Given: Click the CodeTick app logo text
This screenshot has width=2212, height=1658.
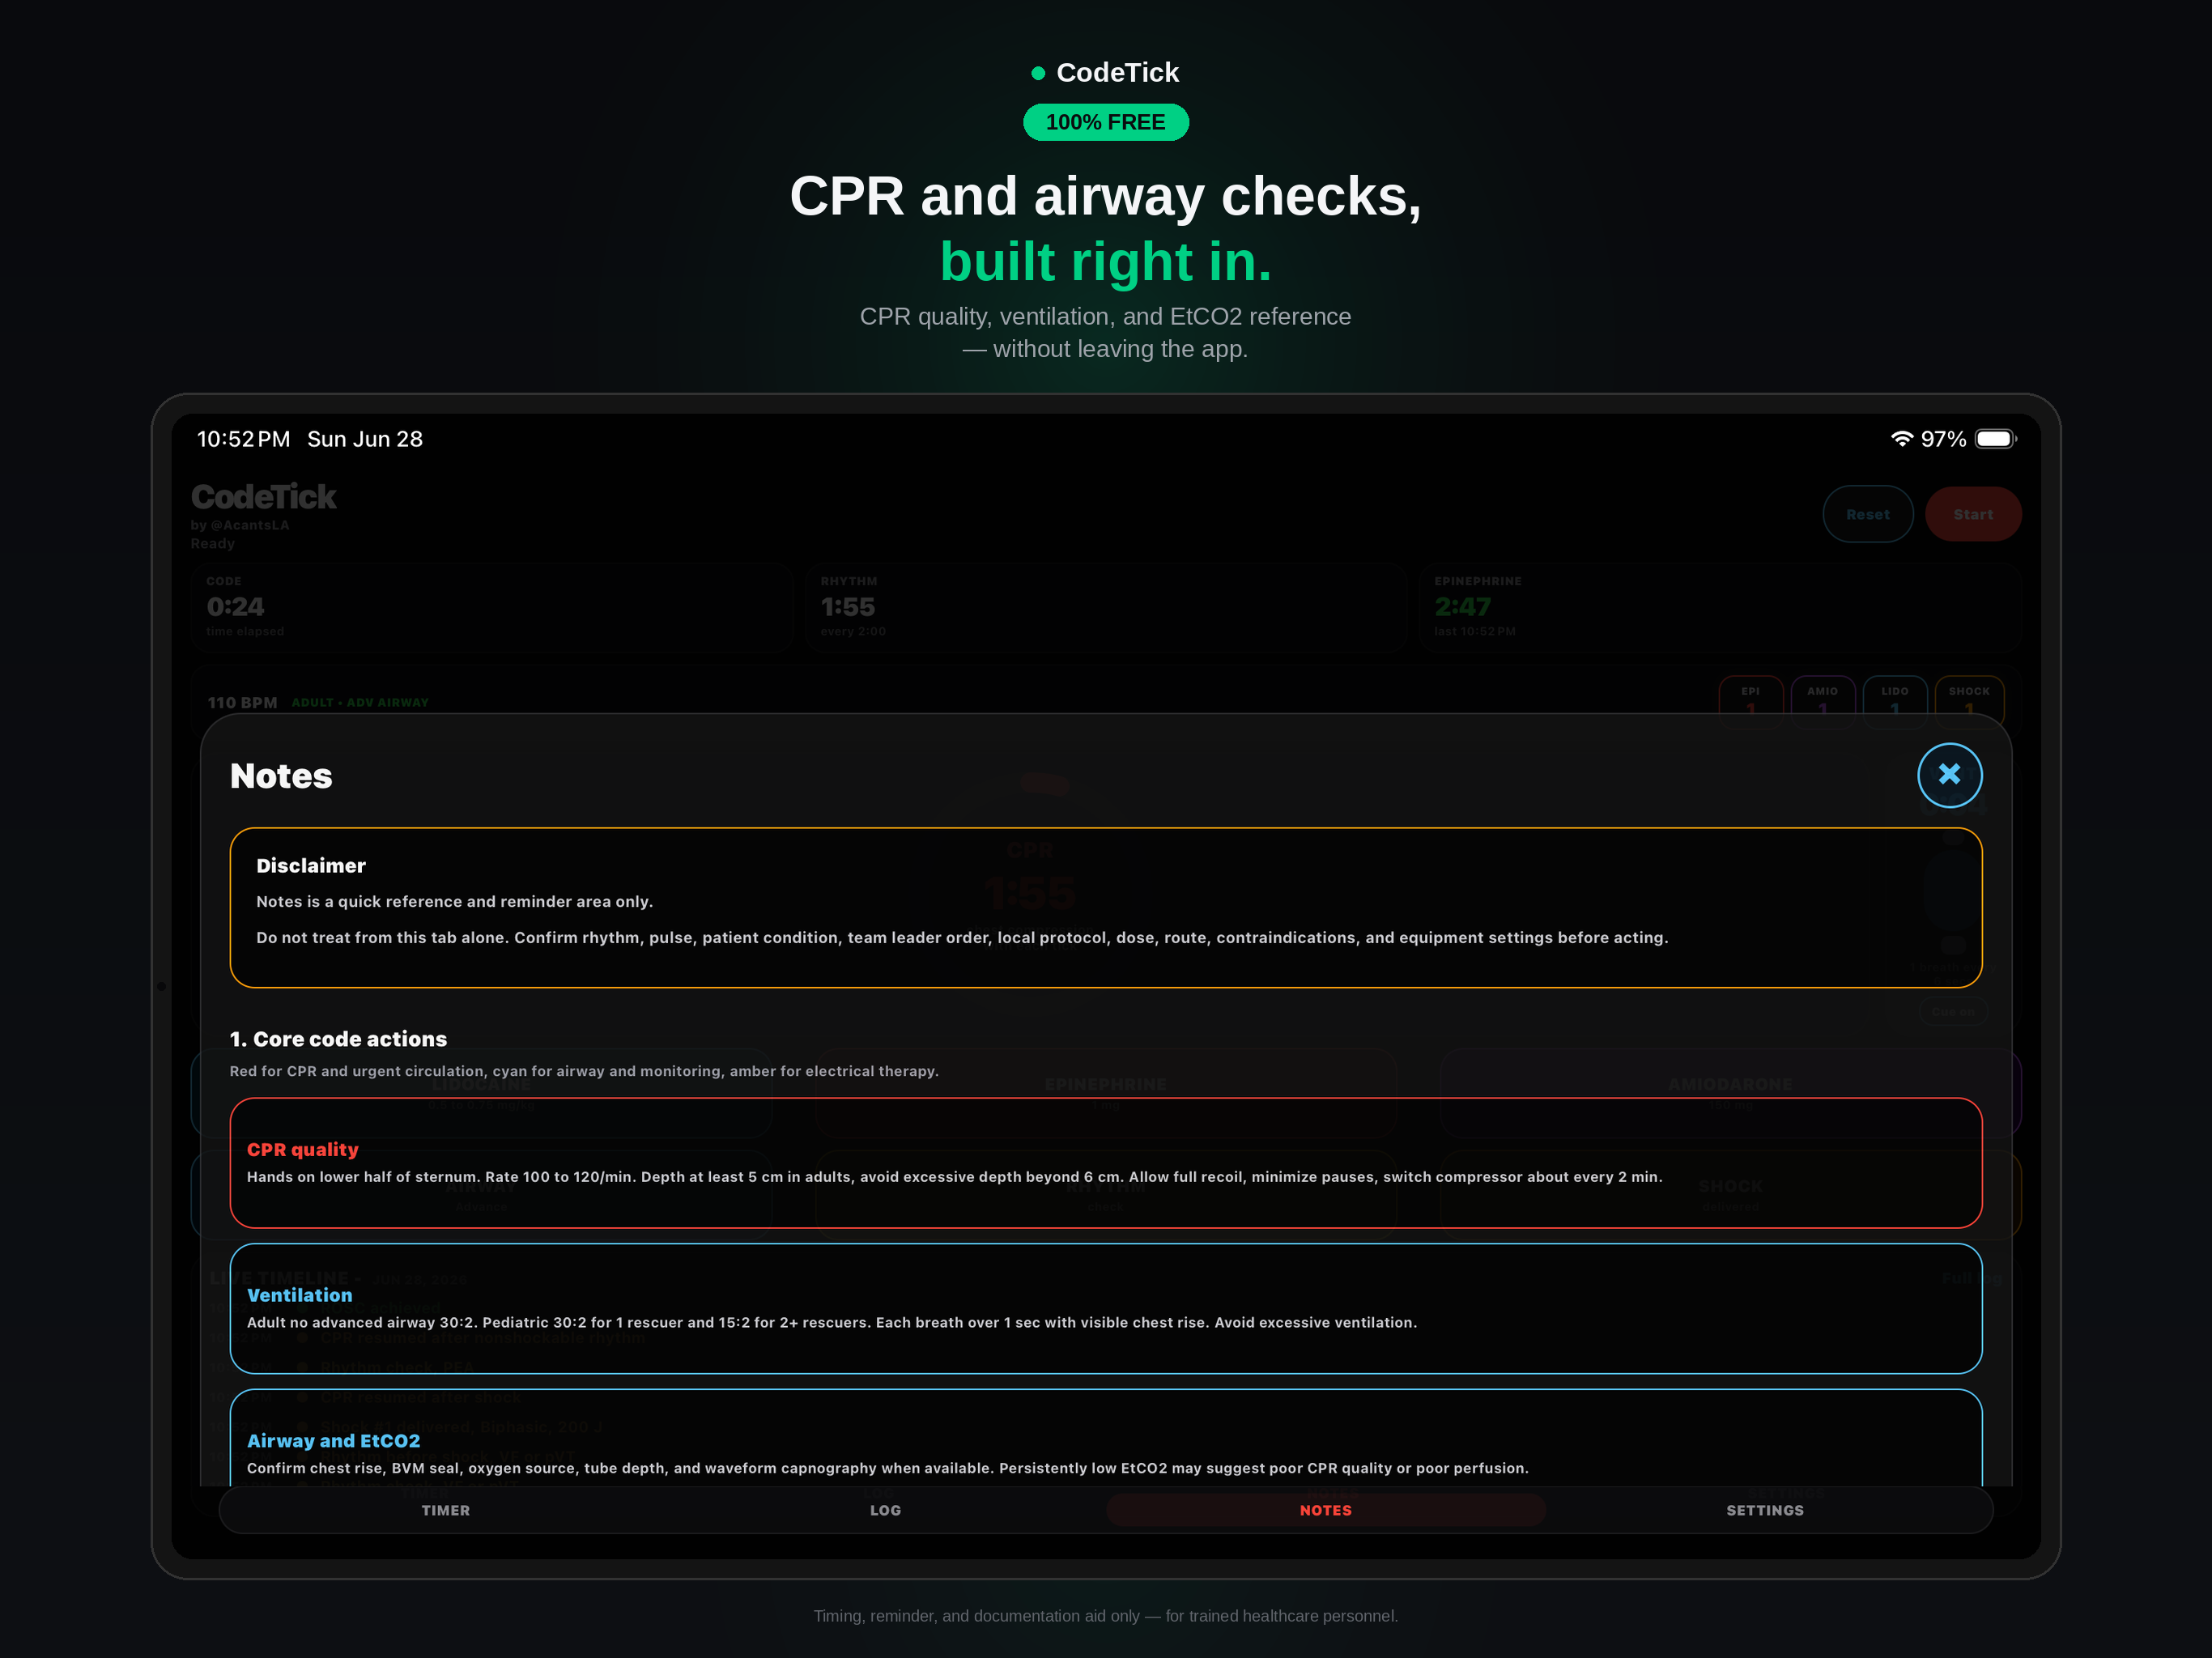Looking at the screenshot, I should click(x=263, y=497).
